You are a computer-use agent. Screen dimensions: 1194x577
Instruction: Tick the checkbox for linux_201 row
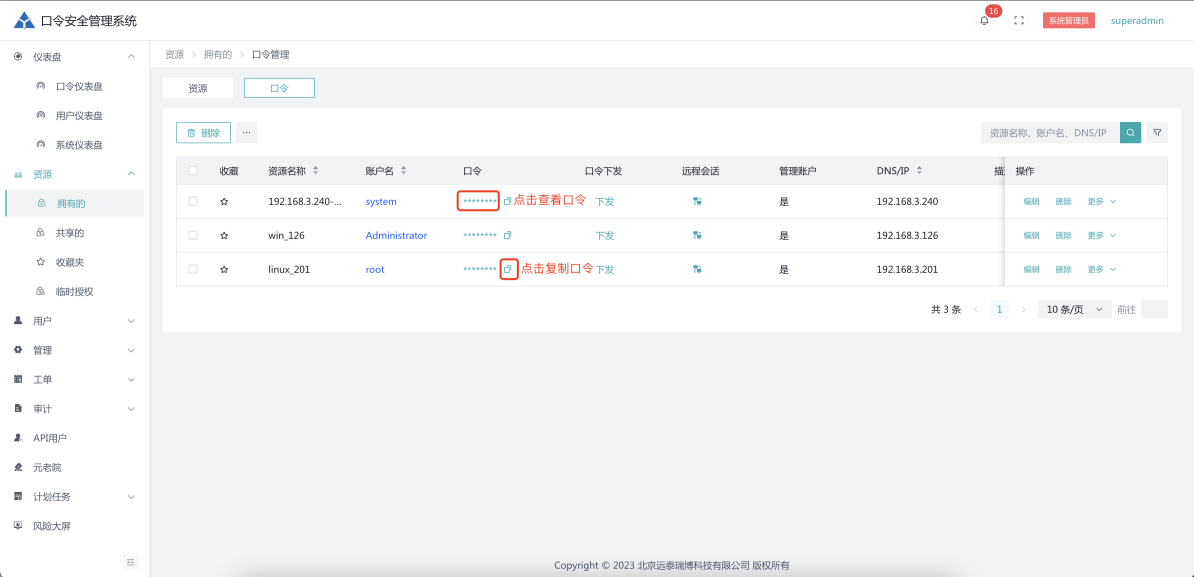pyautogui.click(x=193, y=269)
